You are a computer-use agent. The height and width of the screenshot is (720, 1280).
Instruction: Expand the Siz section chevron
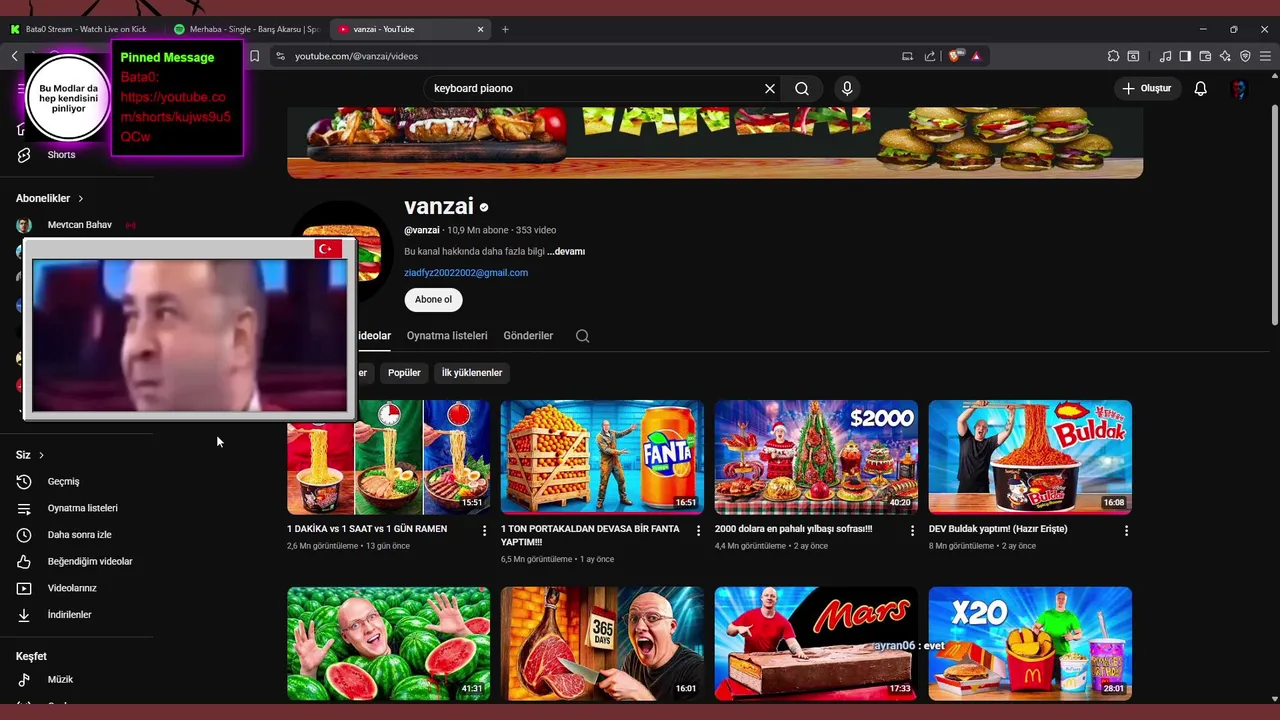(41, 455)
